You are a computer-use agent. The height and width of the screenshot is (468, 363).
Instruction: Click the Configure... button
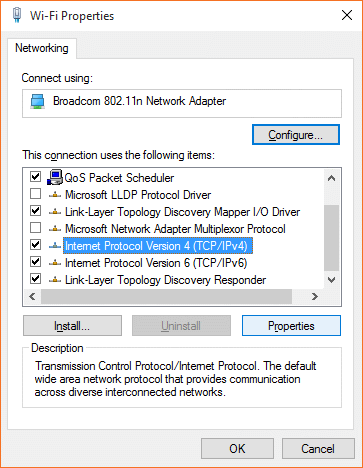(x=296, y=135)
